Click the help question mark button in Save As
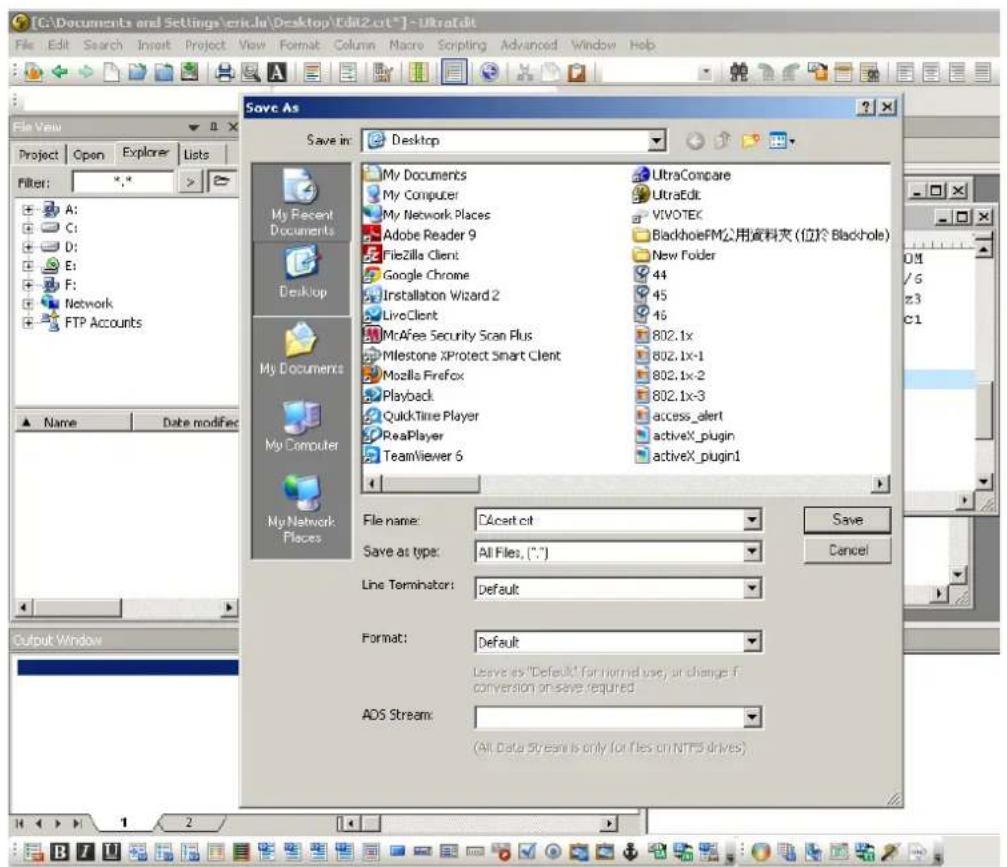 pyautogui.click(x=865, y=107)
